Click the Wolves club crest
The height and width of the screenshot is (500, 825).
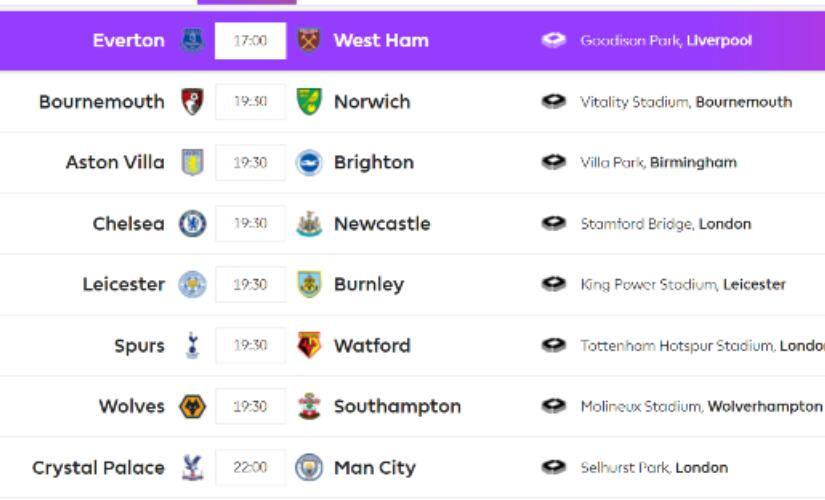click(x=192, y=407)
